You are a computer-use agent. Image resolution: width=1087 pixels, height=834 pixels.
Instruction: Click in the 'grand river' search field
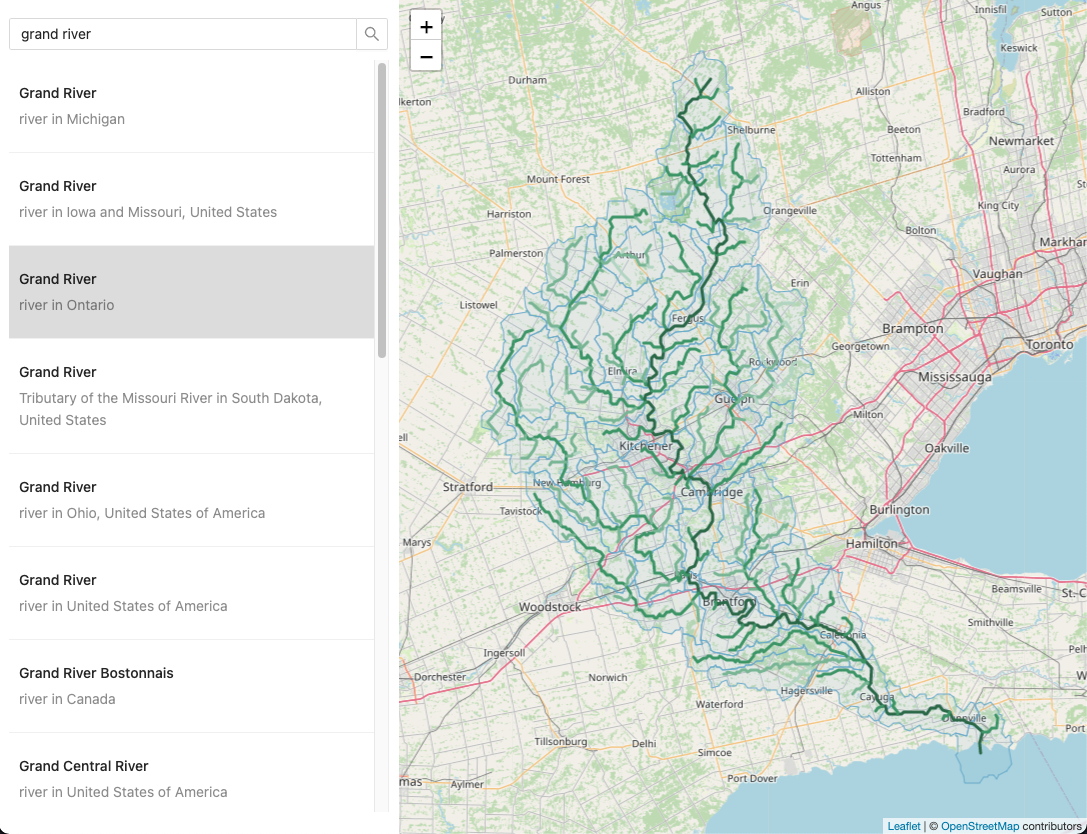[x=183, y=34]
